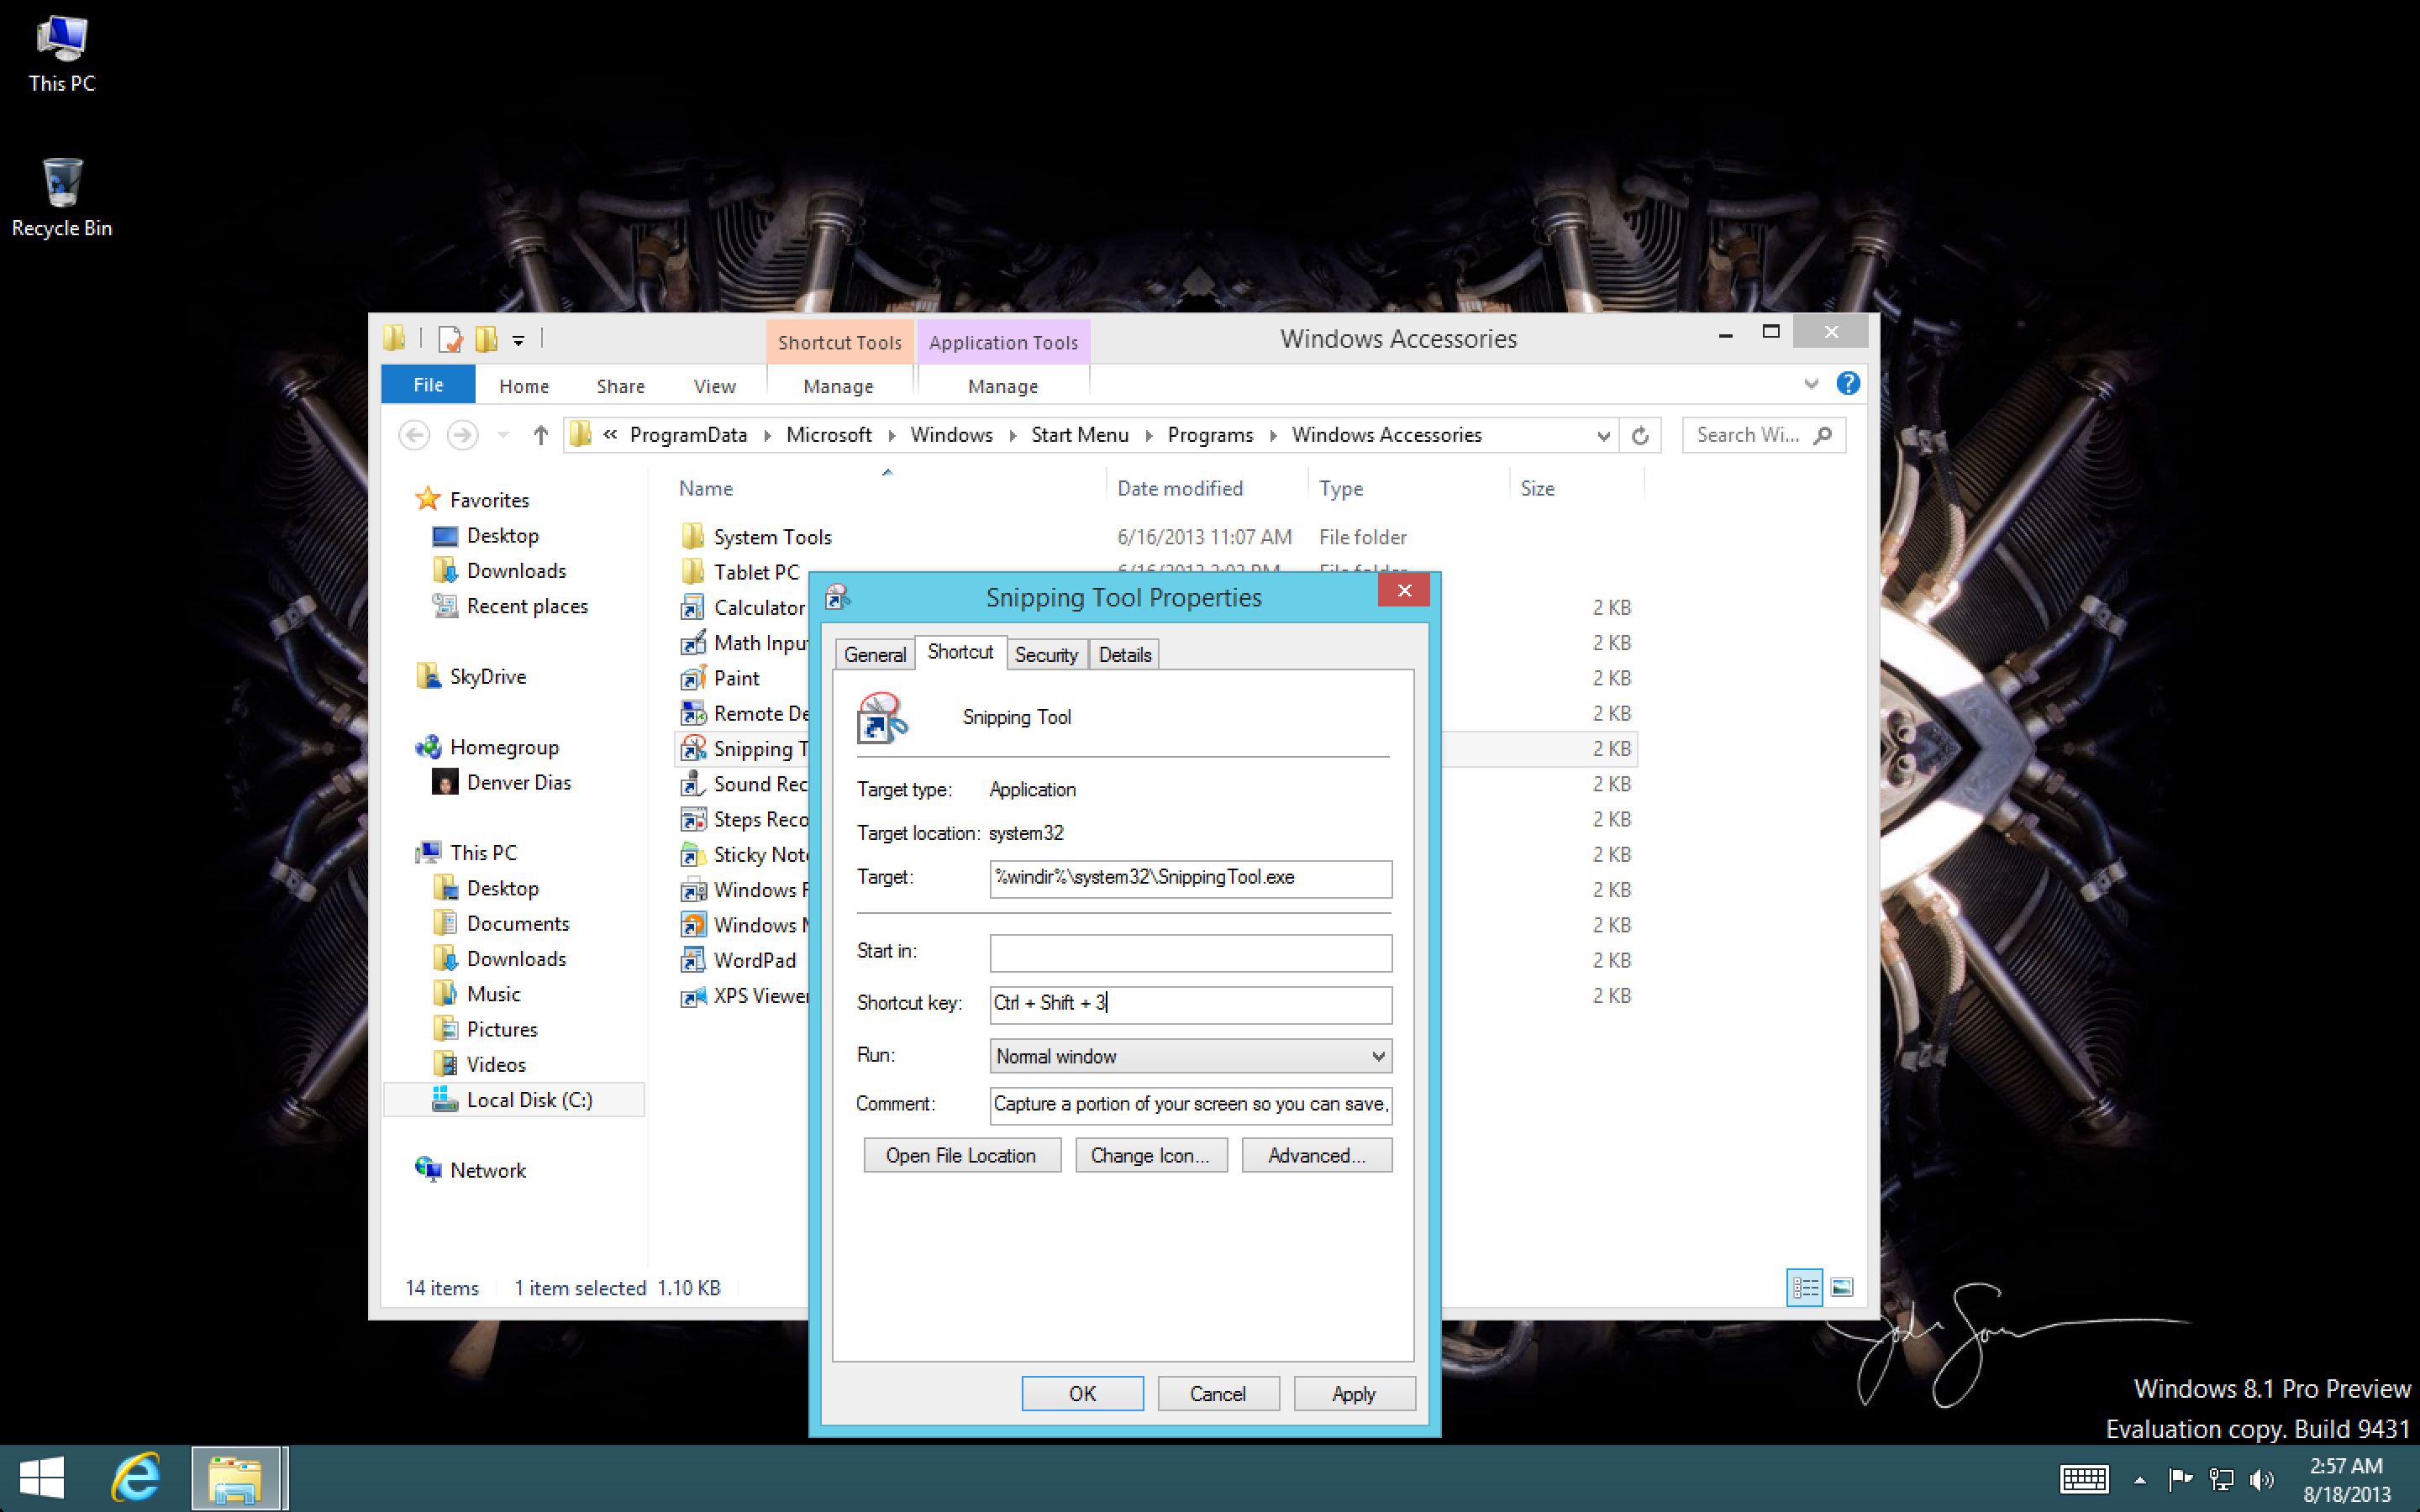2420x1512 pixels.
Task: Open Recycle Bin desktop icon
Action: point(62,198)
